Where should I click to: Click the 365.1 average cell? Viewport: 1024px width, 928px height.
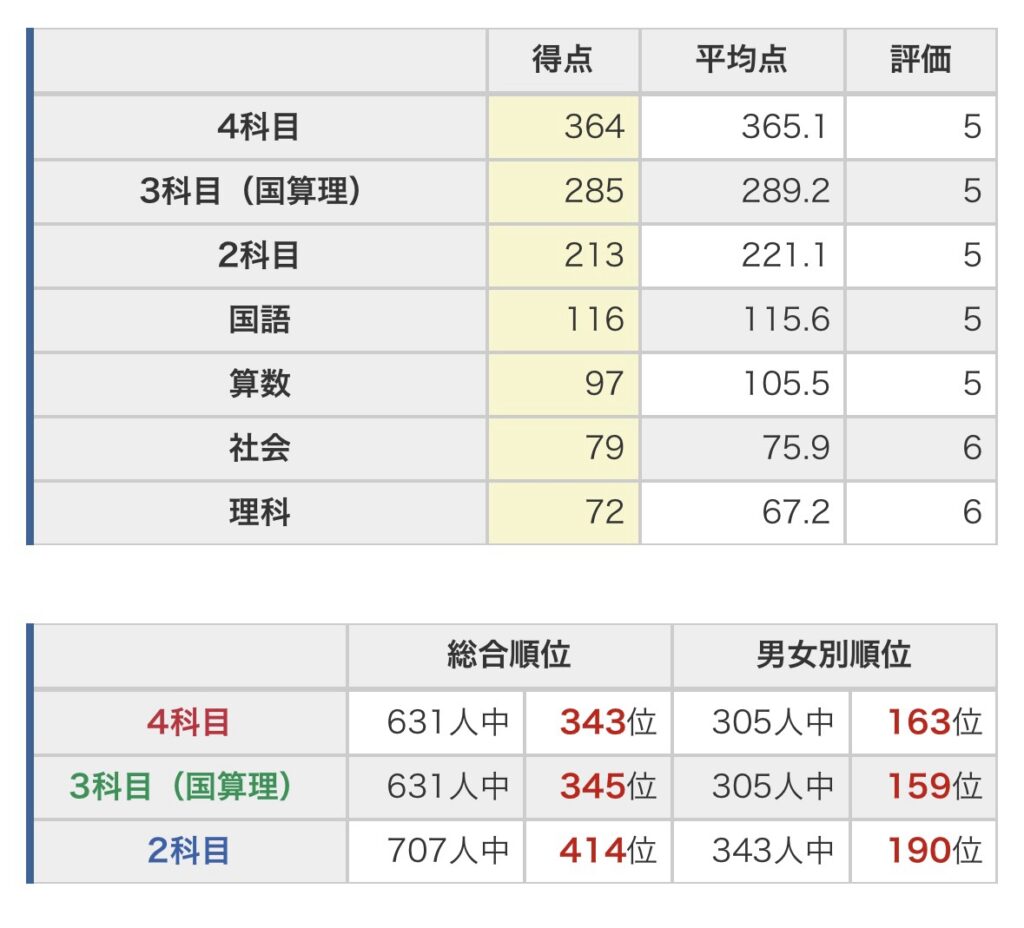click(x=785, y=127)
